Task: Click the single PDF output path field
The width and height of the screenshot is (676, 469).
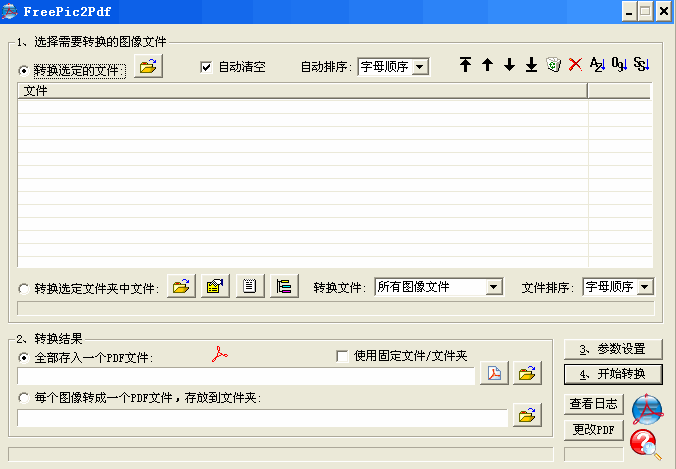Action: click(x=246, y=376)
